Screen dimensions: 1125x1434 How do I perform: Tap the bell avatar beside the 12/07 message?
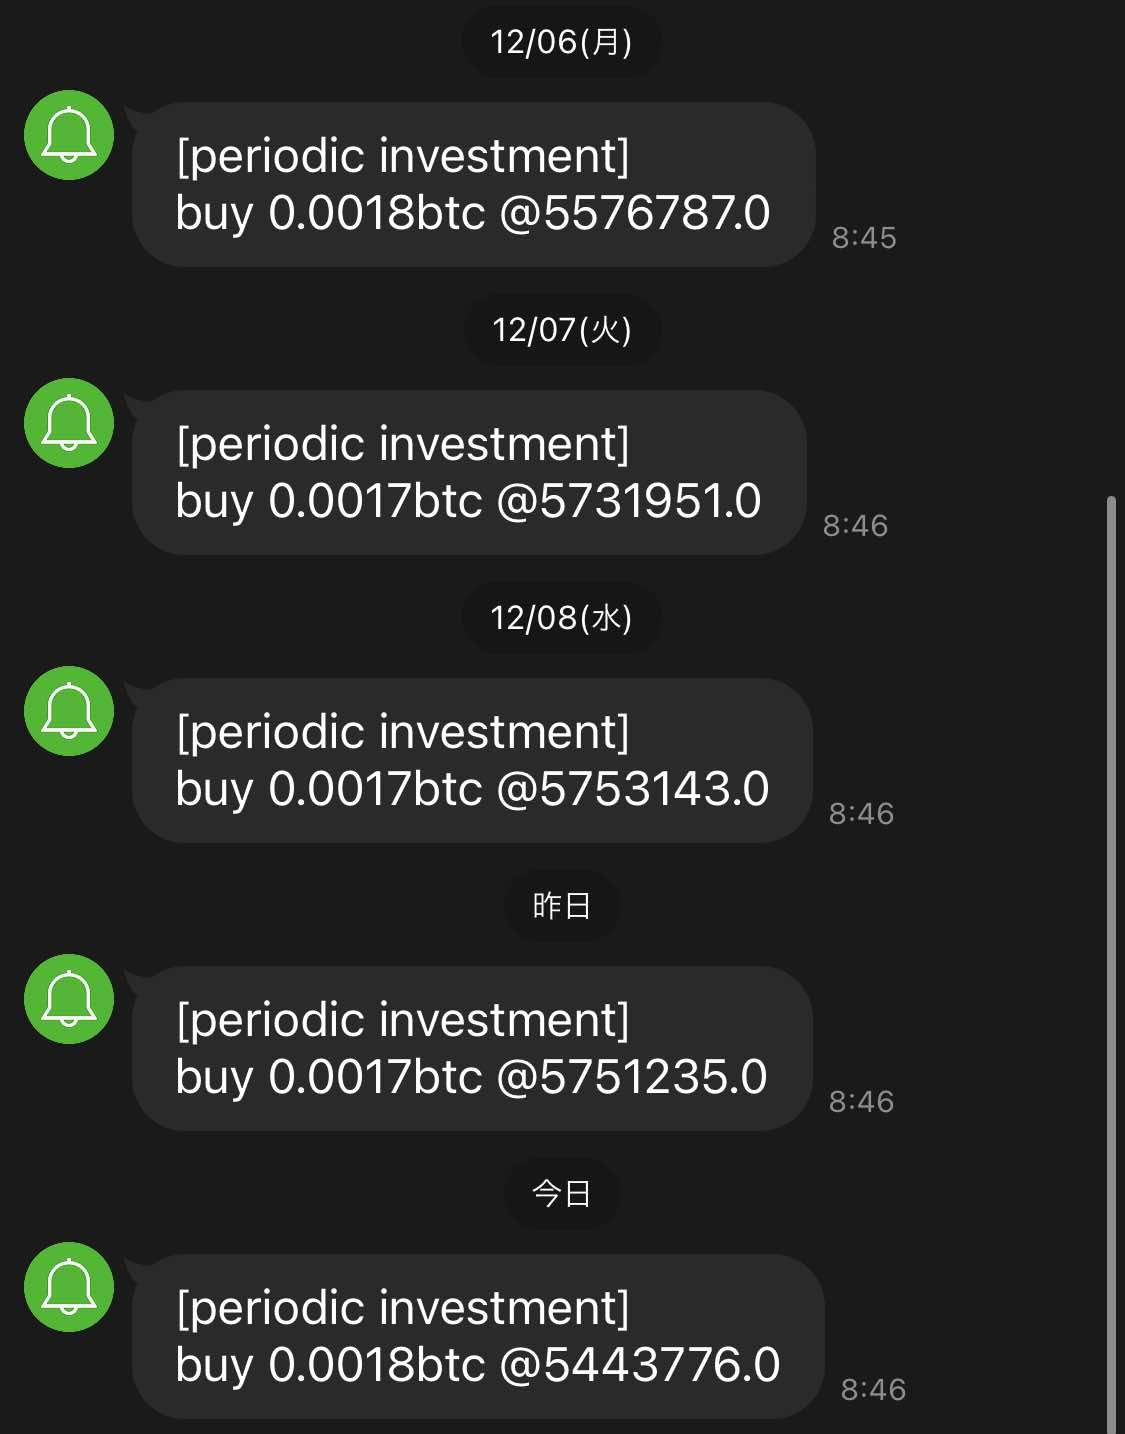[69, 423]
